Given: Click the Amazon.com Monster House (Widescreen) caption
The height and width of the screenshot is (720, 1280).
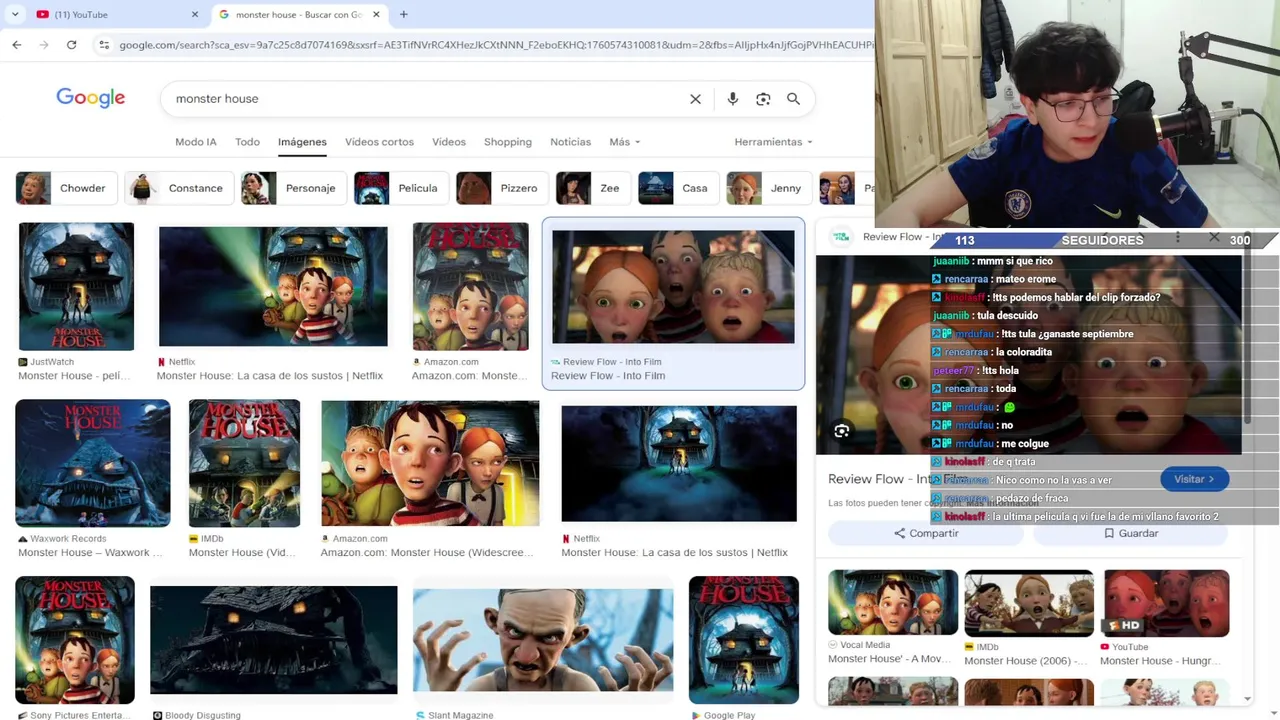Looking at the screenshot, I should coord(427,552).
